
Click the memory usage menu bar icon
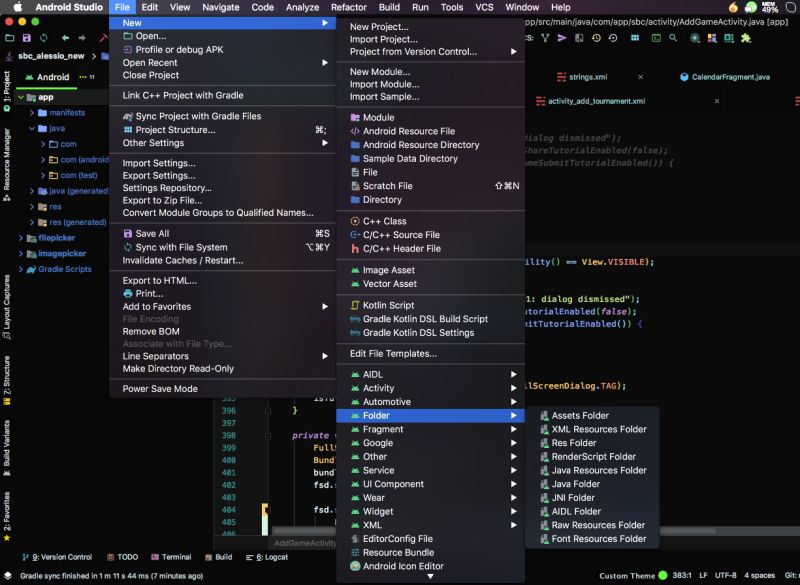click(770, 7)
